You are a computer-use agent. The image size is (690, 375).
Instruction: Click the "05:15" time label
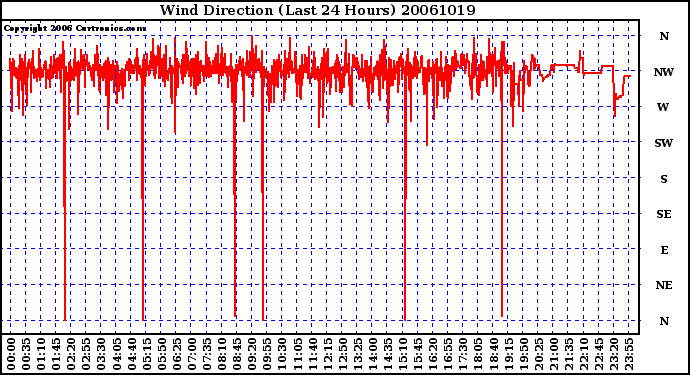click(x=147, y=354)
